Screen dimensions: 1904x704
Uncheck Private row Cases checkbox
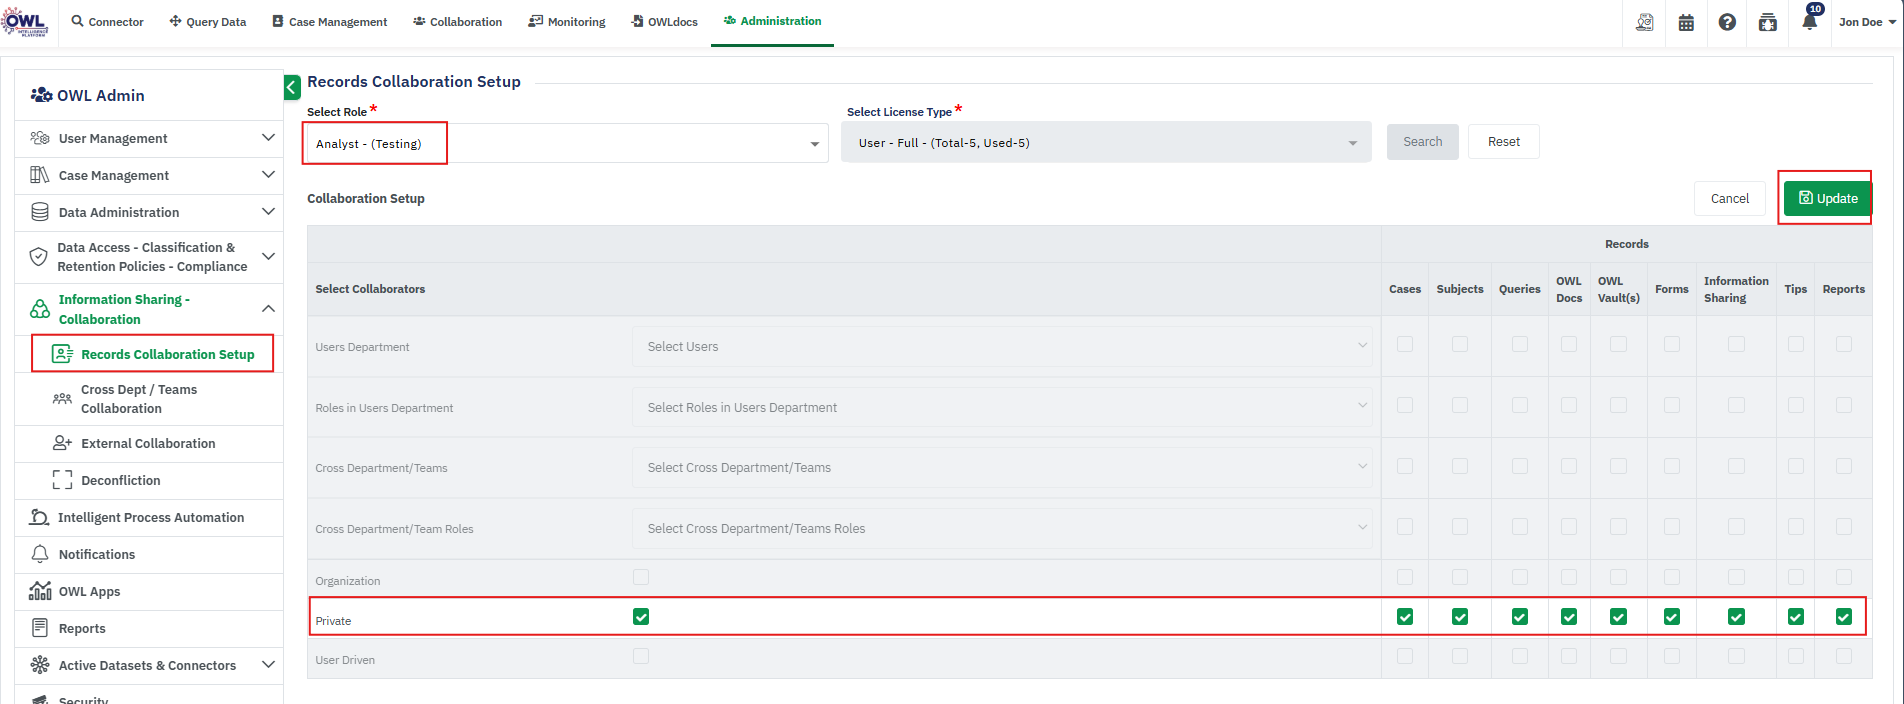pyautogui.click(x=1405, y=617)
